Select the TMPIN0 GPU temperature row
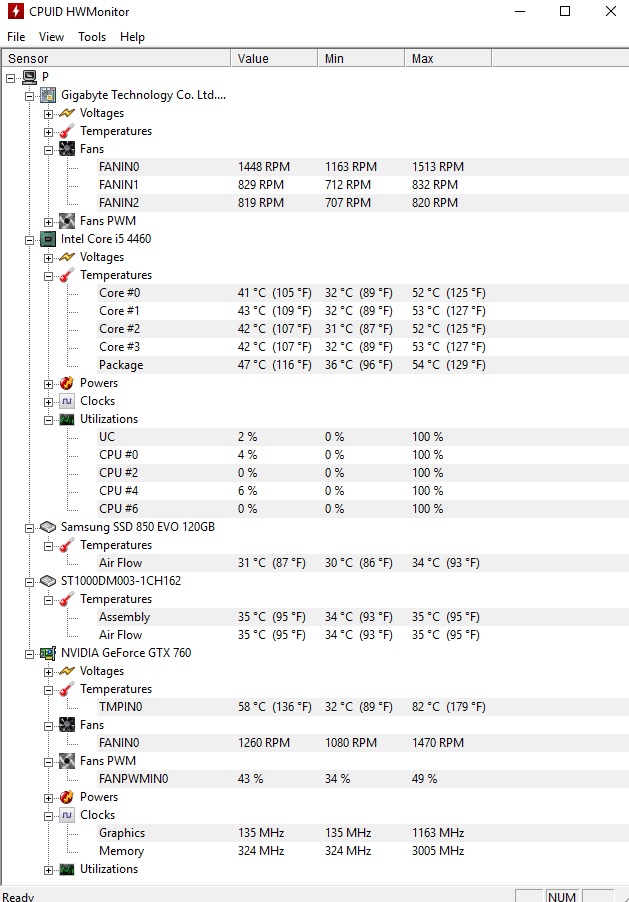The image size is (629, 902). point(120,707)
